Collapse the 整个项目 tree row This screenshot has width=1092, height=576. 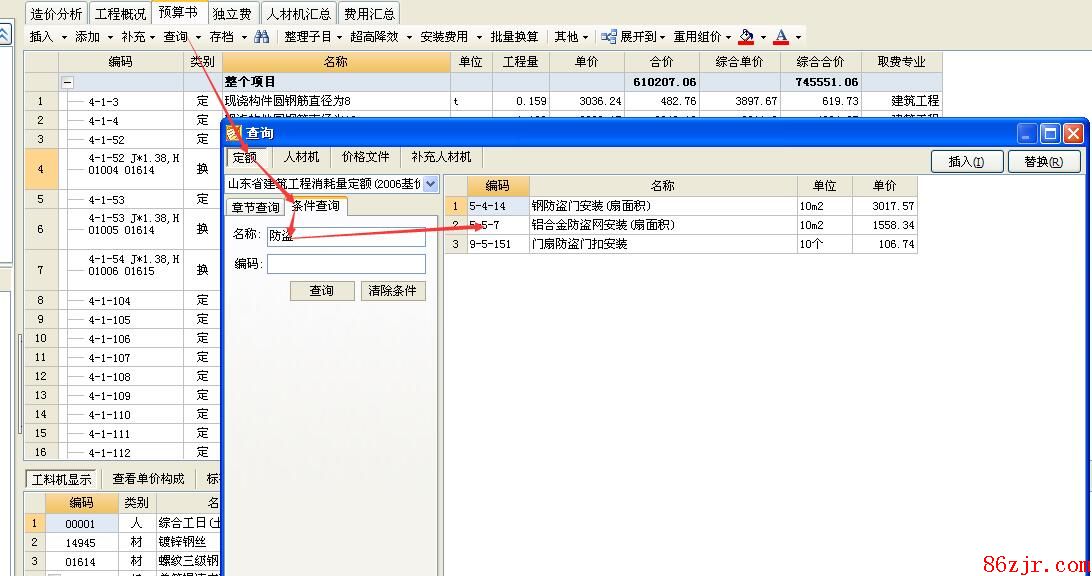click(68, 82)
